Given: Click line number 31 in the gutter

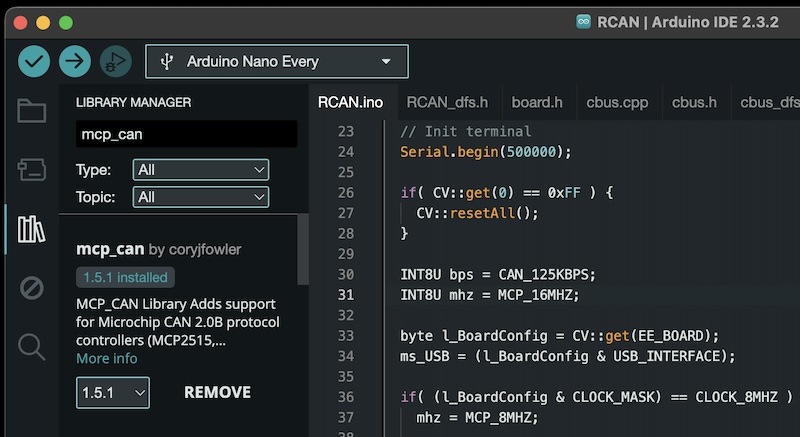Looking at the screenshot, I should pos(345,295).
